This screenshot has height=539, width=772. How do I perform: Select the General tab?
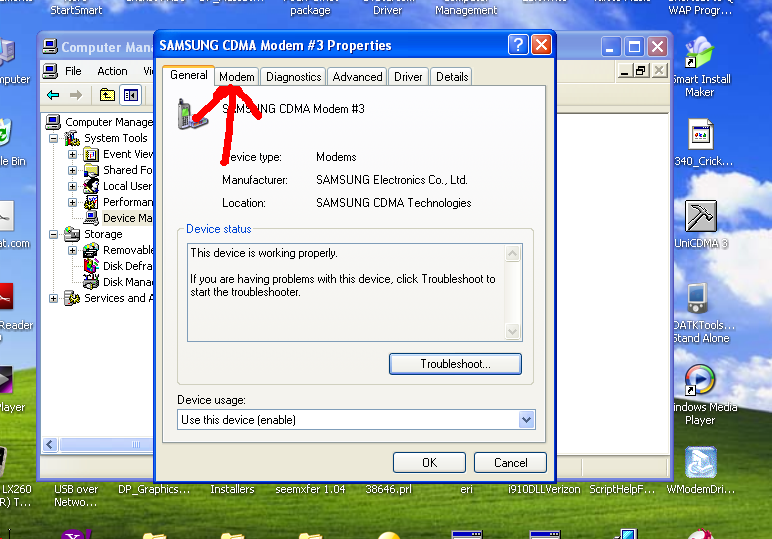click(189, 75)
